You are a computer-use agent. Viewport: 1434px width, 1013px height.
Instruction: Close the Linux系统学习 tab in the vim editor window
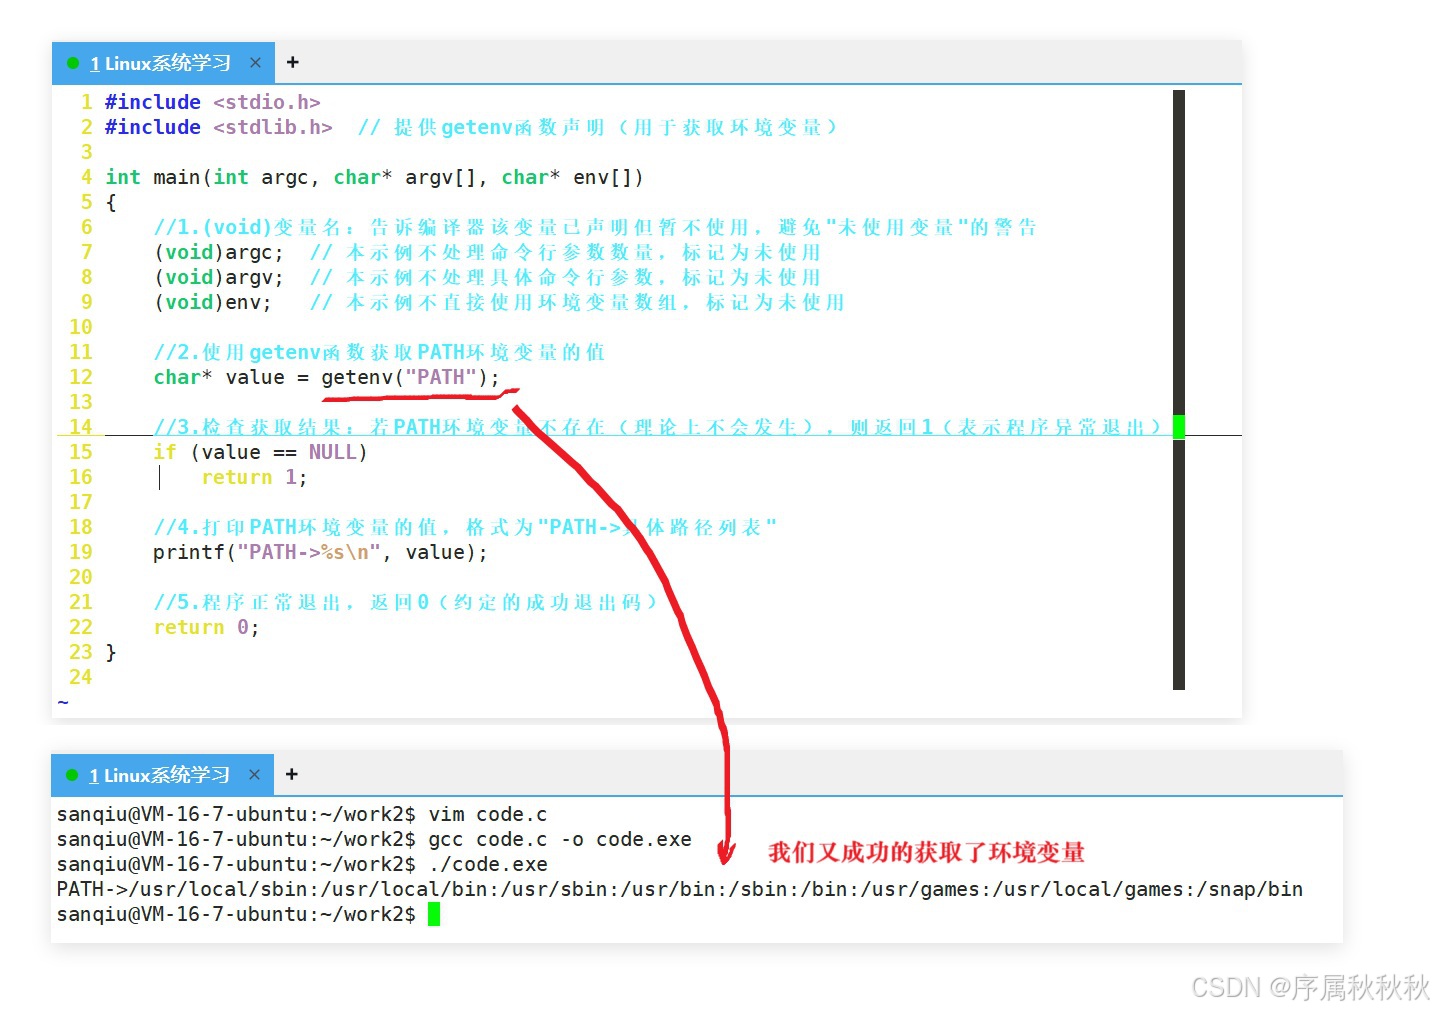255,63
